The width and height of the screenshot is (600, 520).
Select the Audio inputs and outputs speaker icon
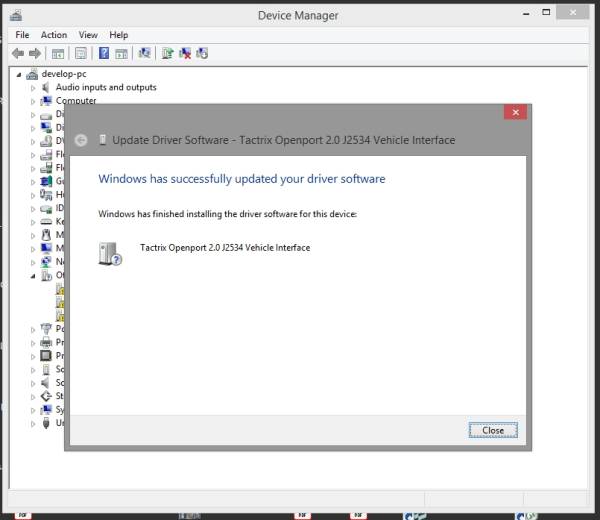point(46,88)
